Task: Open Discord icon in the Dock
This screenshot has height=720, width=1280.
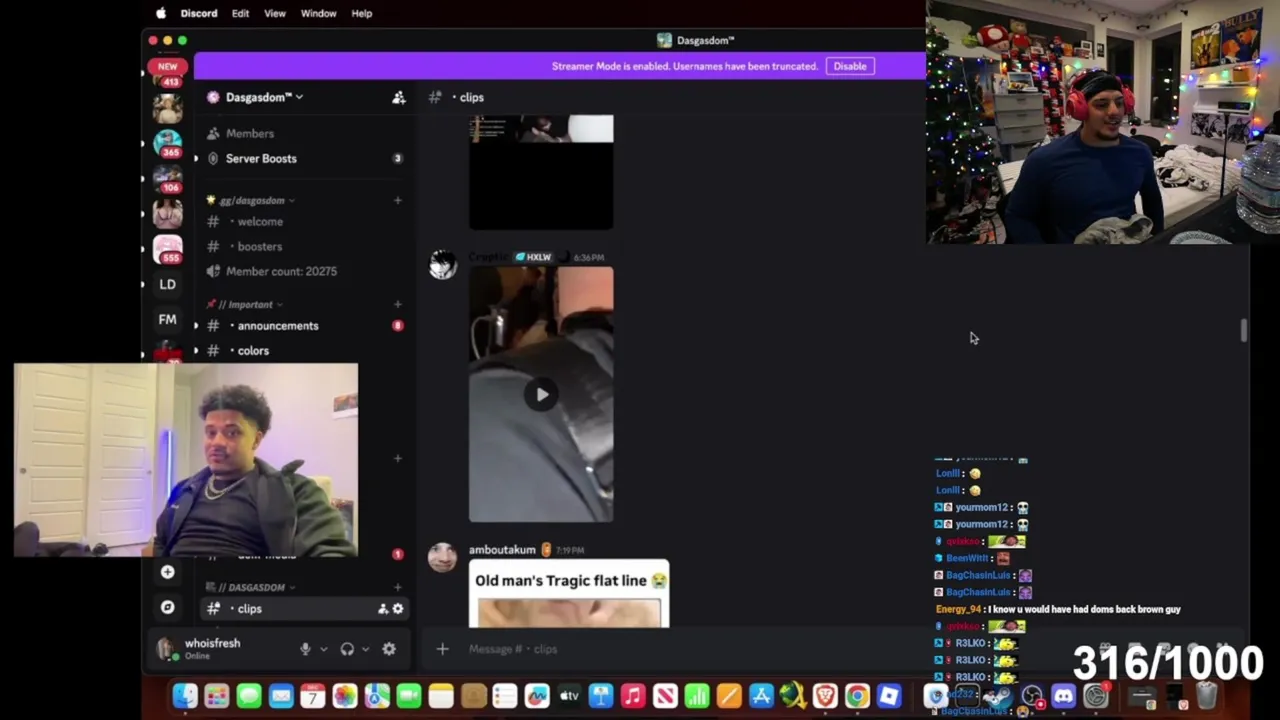Action: click(1064, 696)
